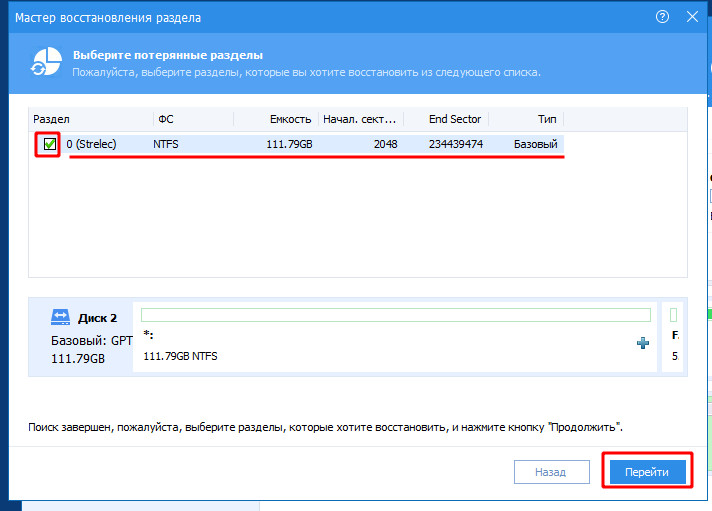Go back with the Назад button

point(549,471)
